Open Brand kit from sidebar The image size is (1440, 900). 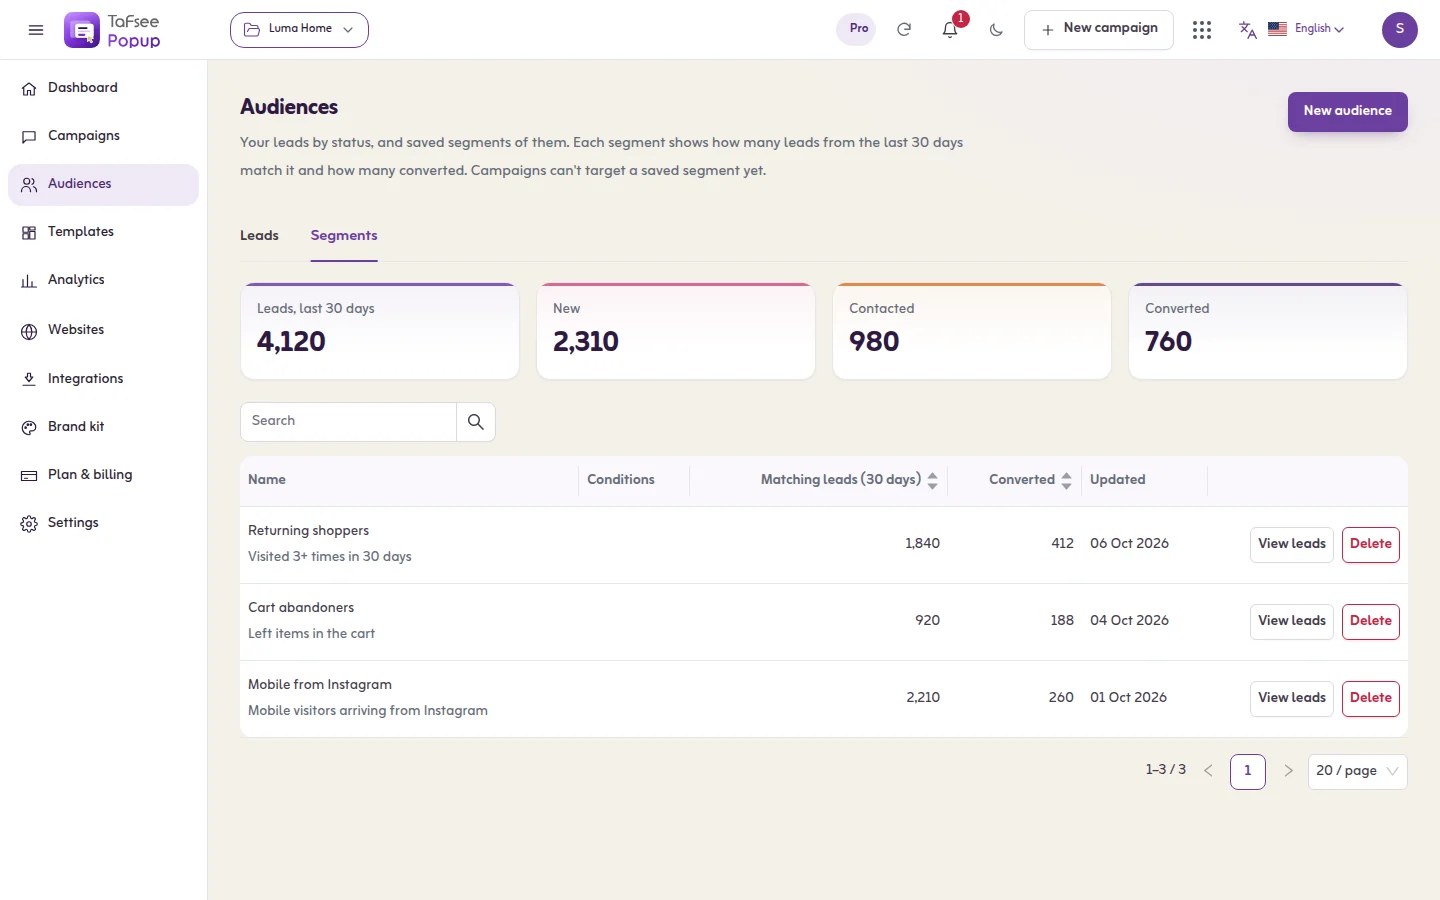[103, 427]
